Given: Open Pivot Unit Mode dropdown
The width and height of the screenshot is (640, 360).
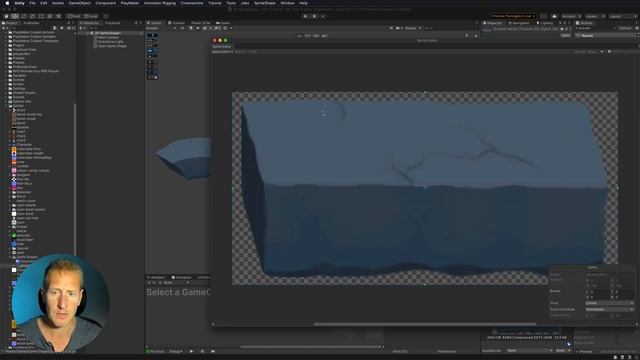Looking at the screenshot, I should [609, 309].
